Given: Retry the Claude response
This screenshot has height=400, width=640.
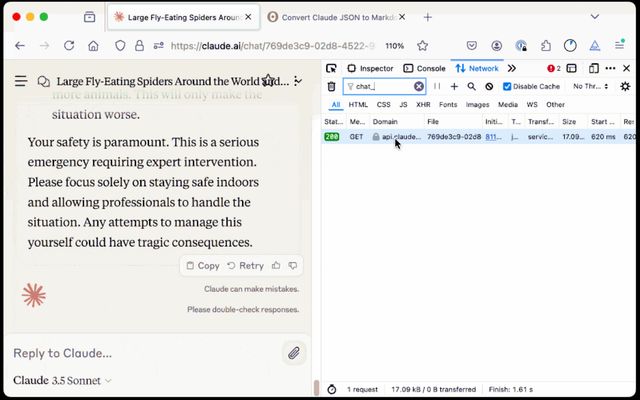Looking at the screenshot, I should pyautogui.click(x=245, y=266).
